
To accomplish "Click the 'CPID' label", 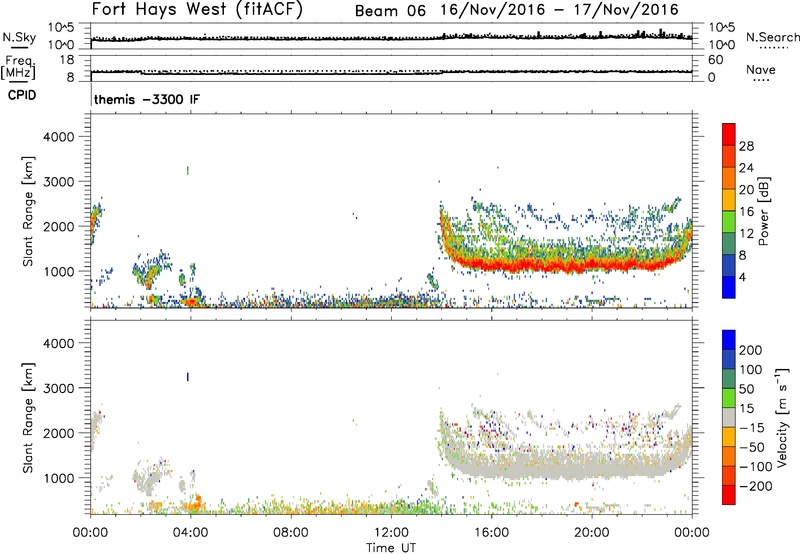I will (x=22, y=95).
